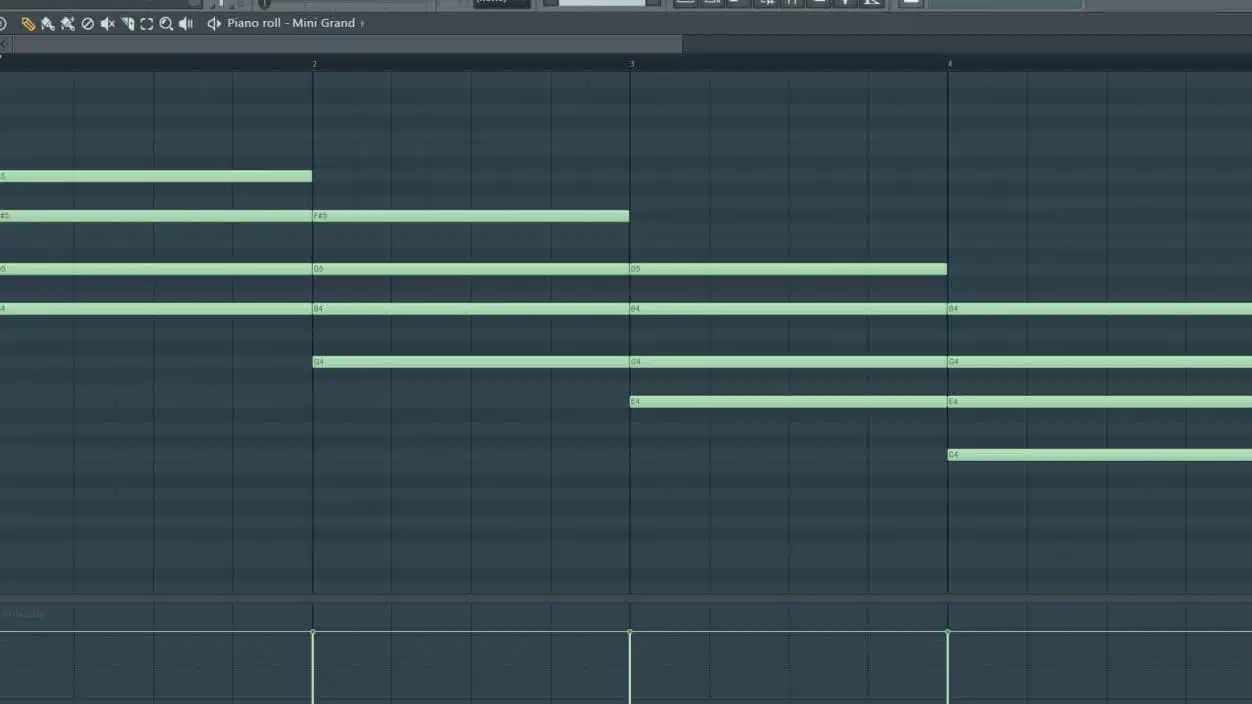Select the E4 note in bar 3
Viewport: 1252px width, 704px height.
click(x=788, y=402)
